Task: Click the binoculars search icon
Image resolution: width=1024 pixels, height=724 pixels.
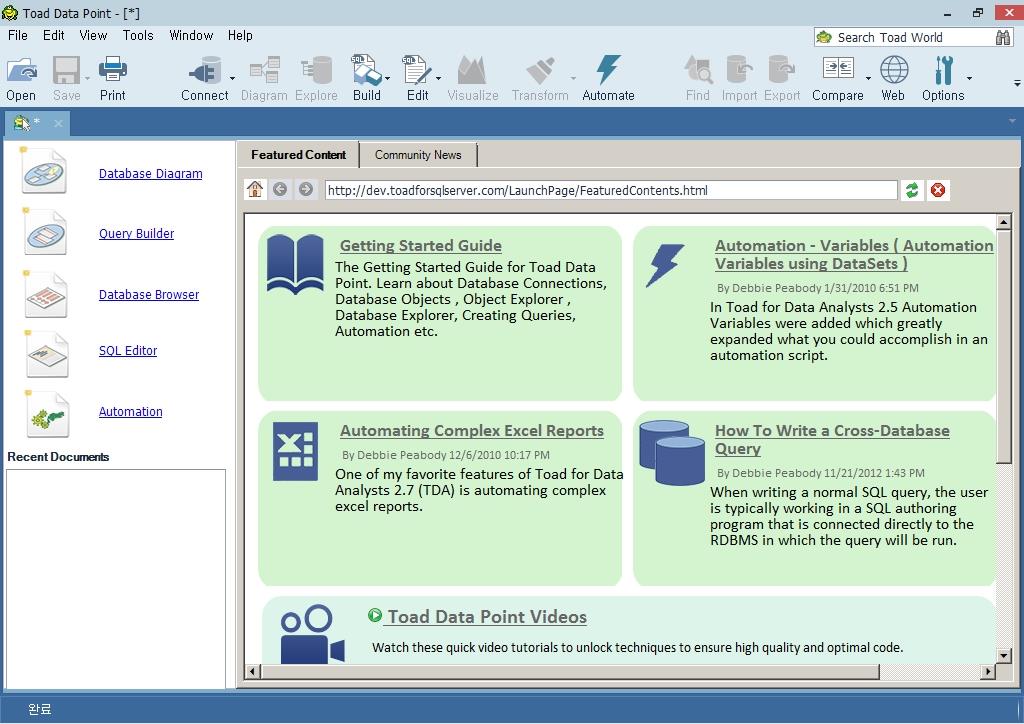Action: 1003,37
